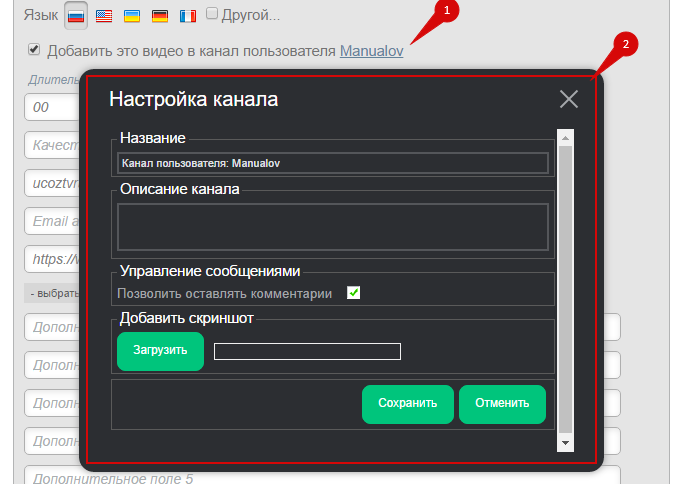Image resolution: width=687 pixels, height=484 pixels.
Task: Click the screenshot file path field
Action: tap(307, 351)
